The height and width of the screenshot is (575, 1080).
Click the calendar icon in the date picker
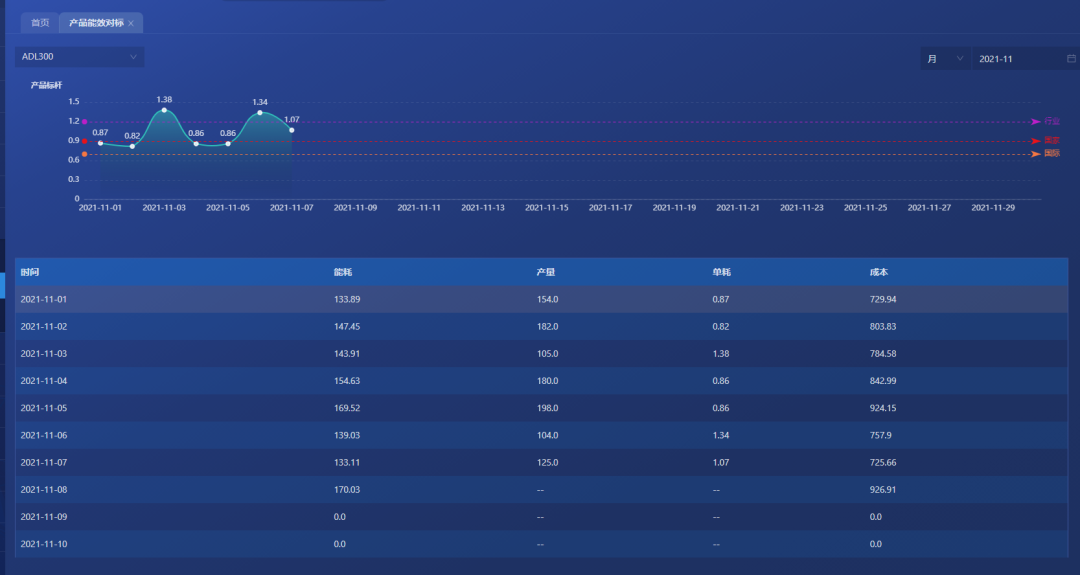(1071, 59)
